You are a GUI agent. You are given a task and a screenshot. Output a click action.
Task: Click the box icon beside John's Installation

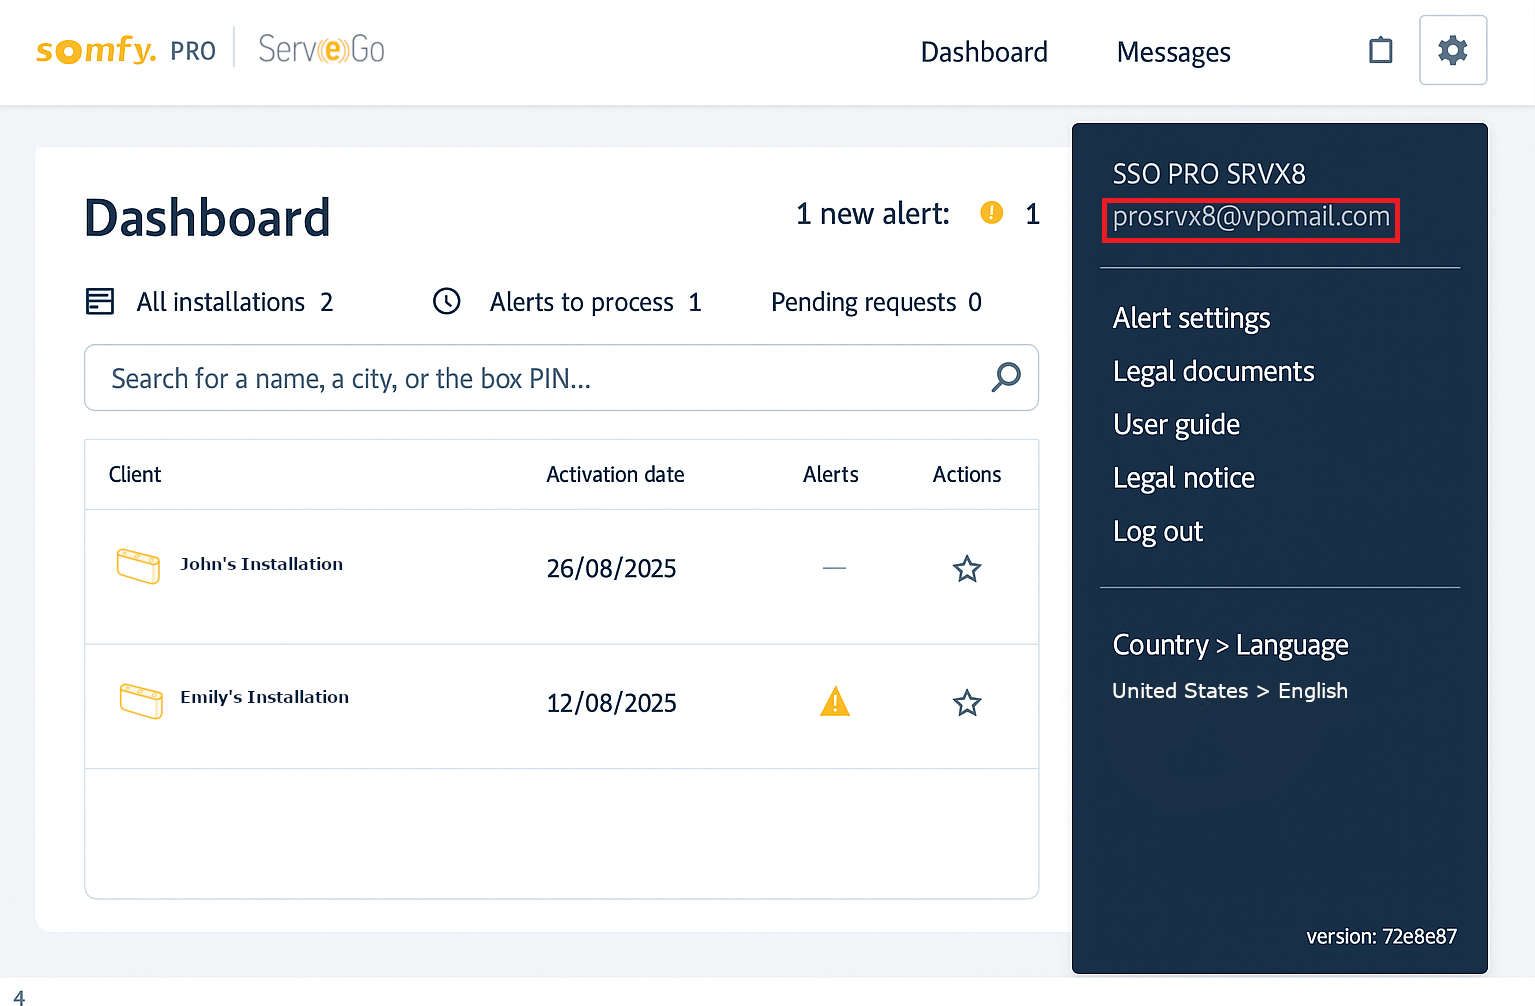[x=138, y=566]
